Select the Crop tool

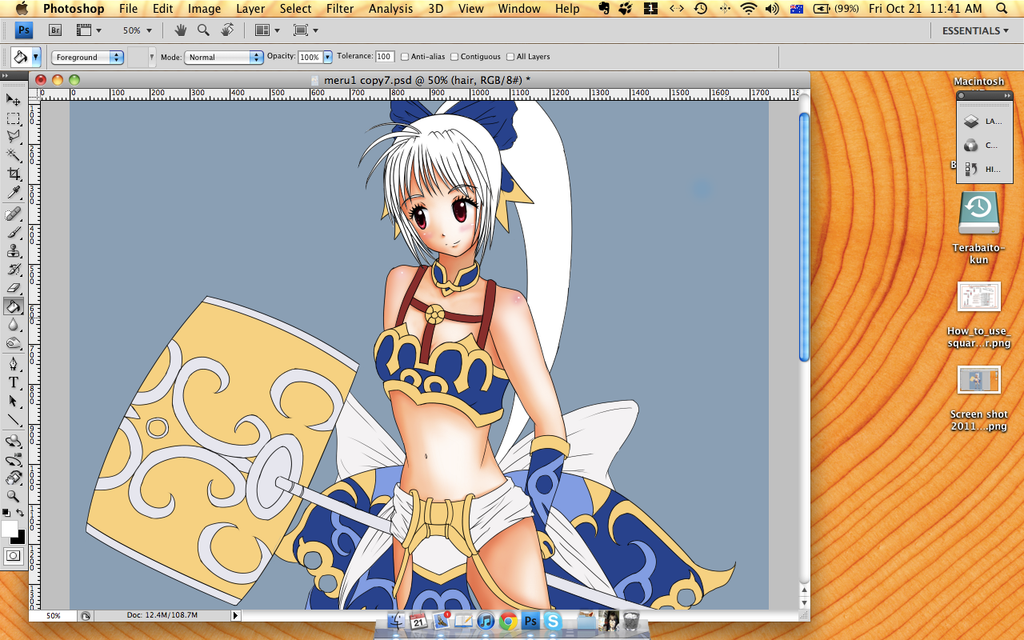click(x=13, y=174)
